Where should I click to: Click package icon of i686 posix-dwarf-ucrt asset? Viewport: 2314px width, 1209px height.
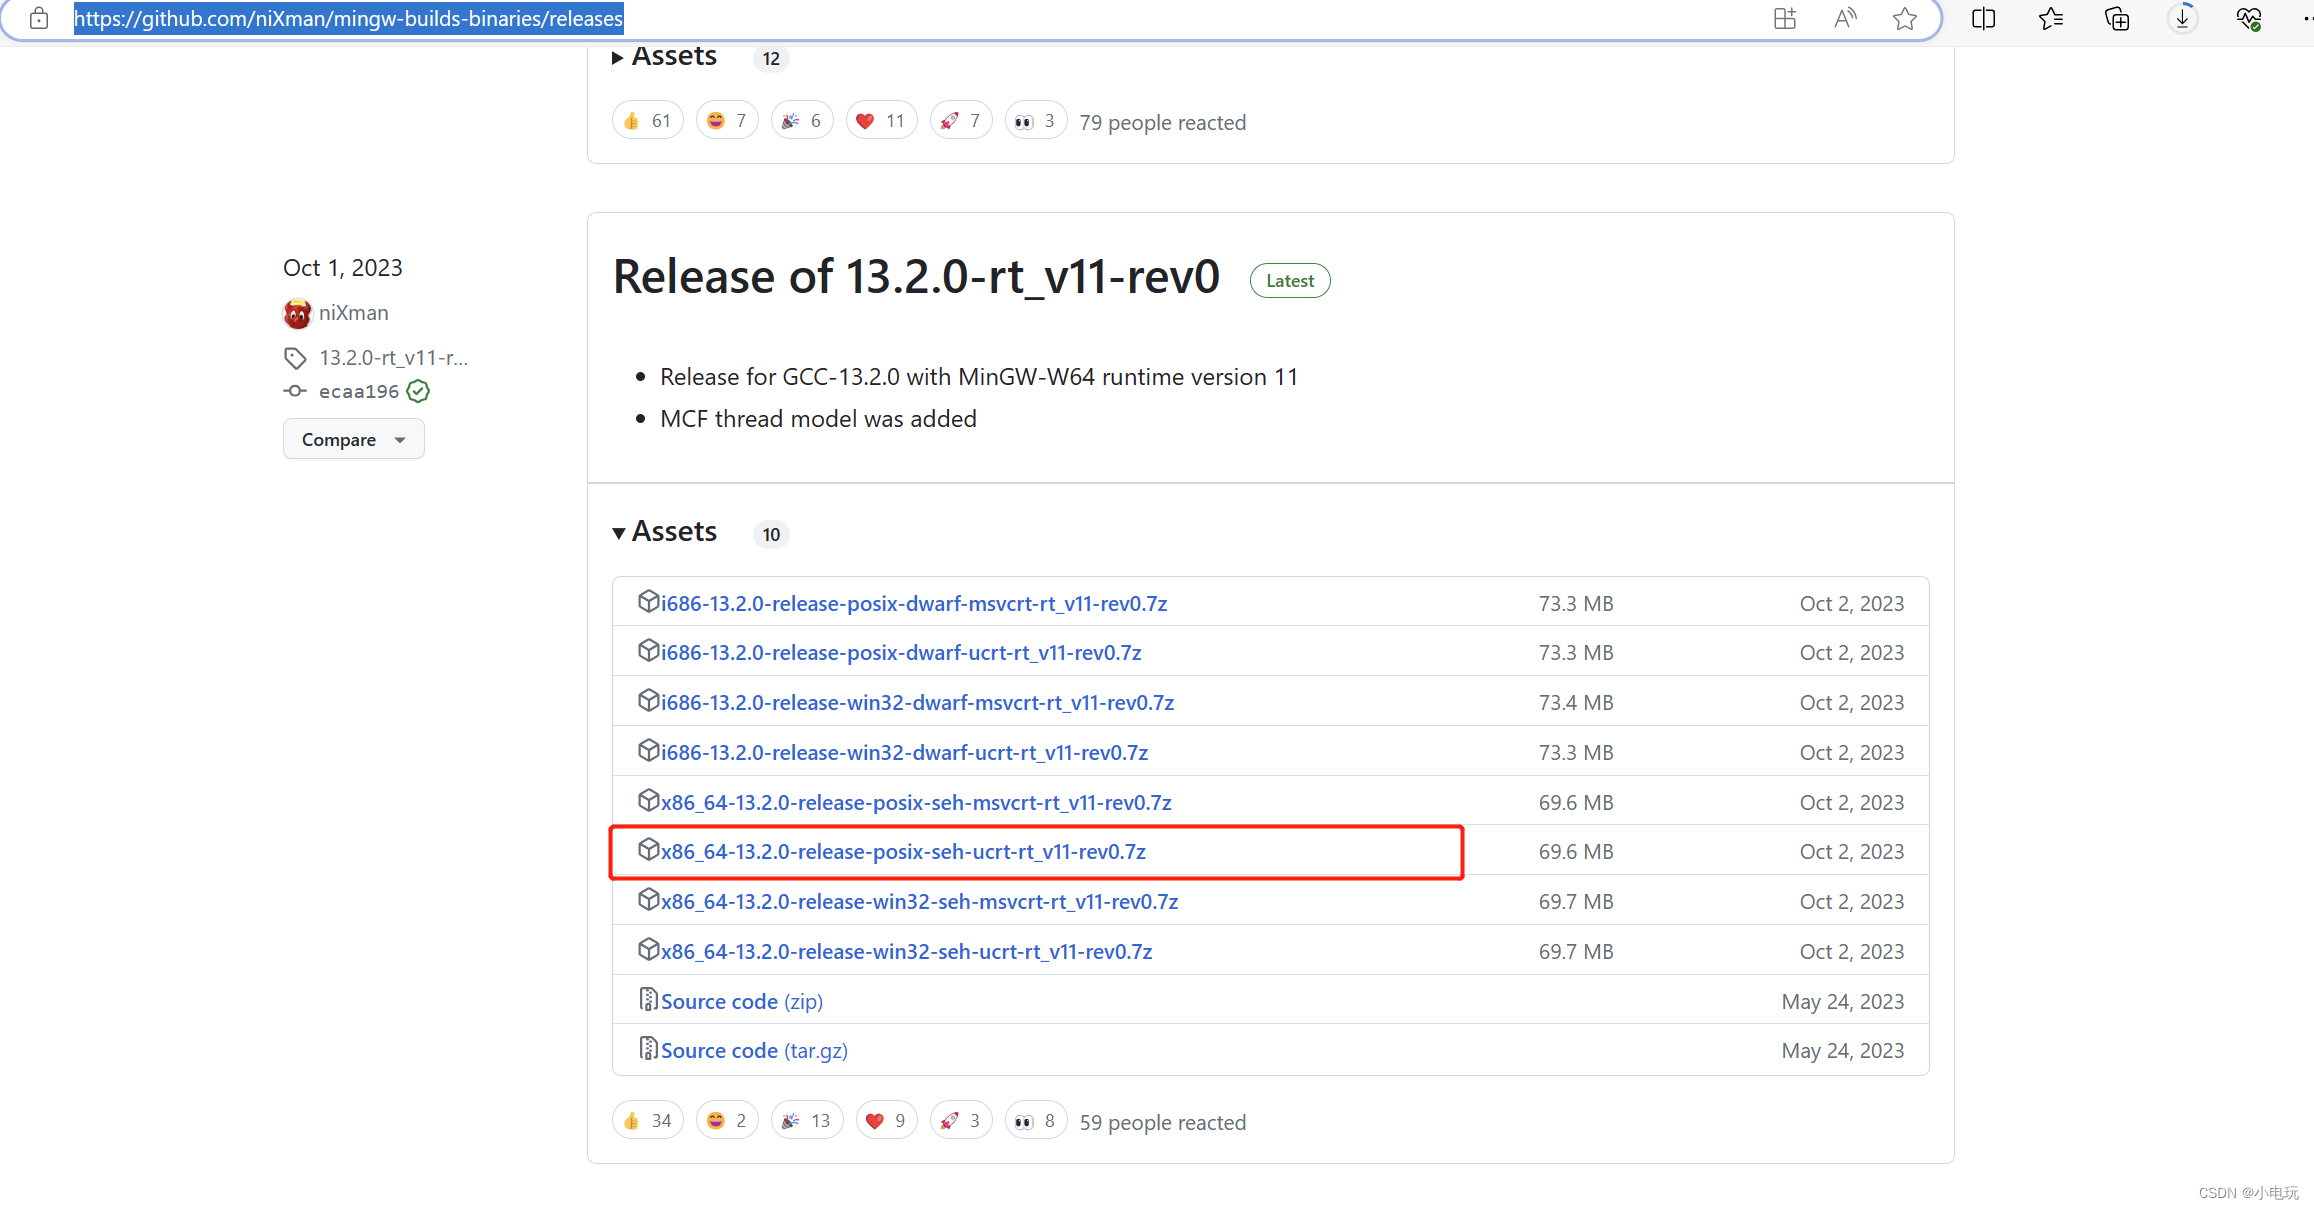648,650
